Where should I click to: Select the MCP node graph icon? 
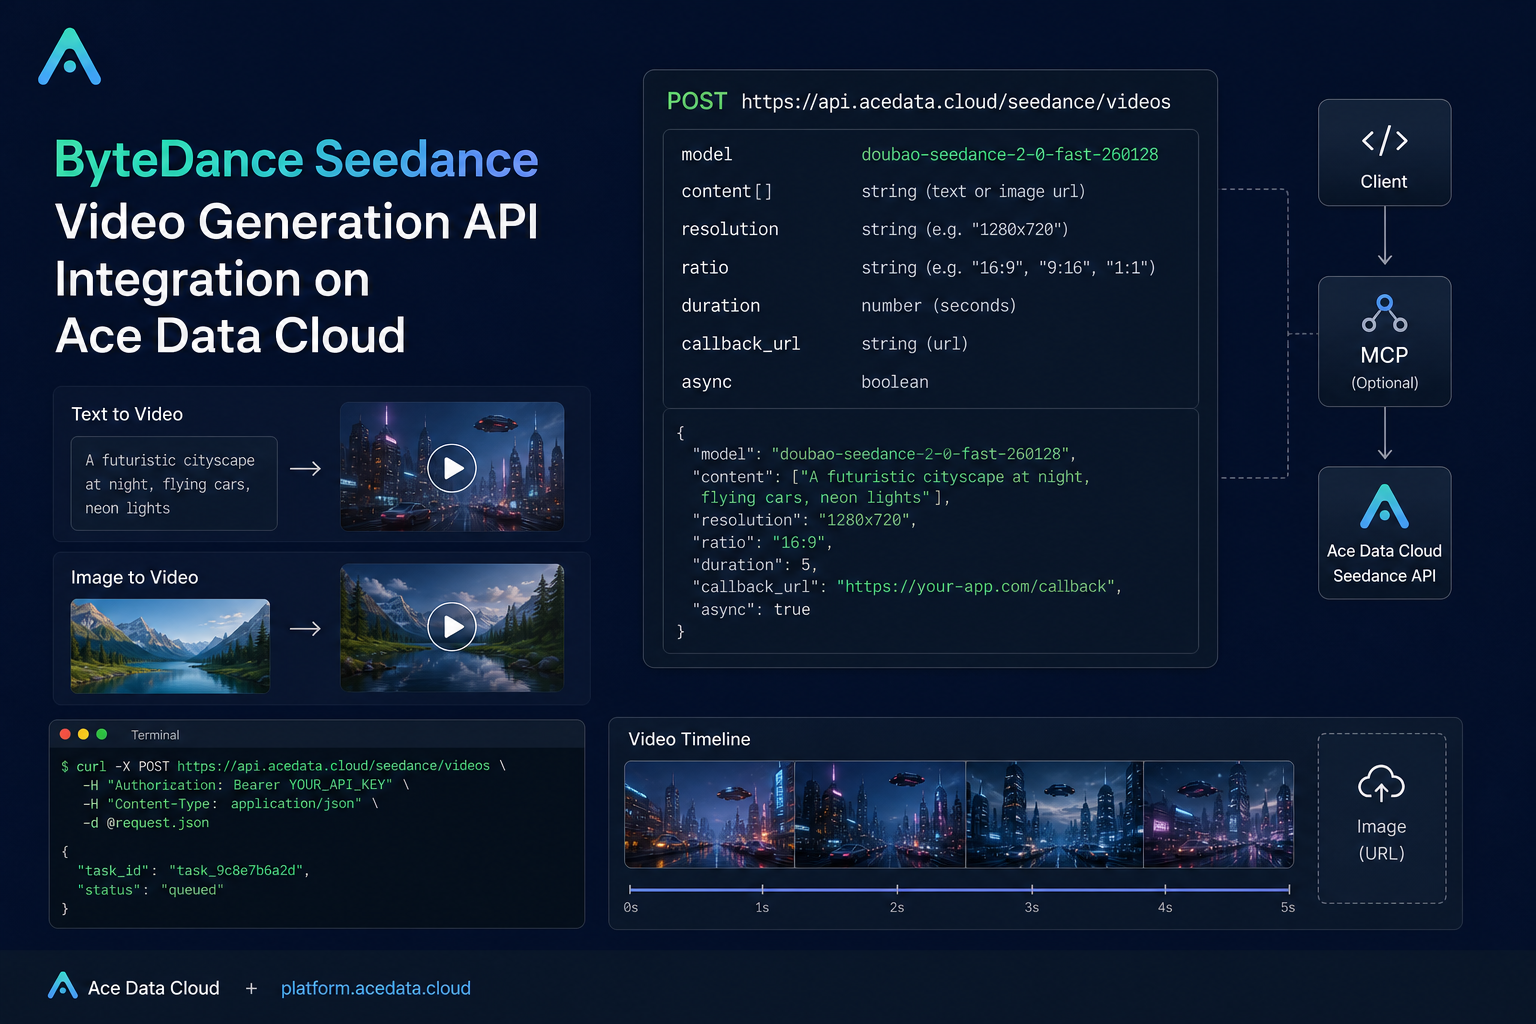[x=1384, y=313]
